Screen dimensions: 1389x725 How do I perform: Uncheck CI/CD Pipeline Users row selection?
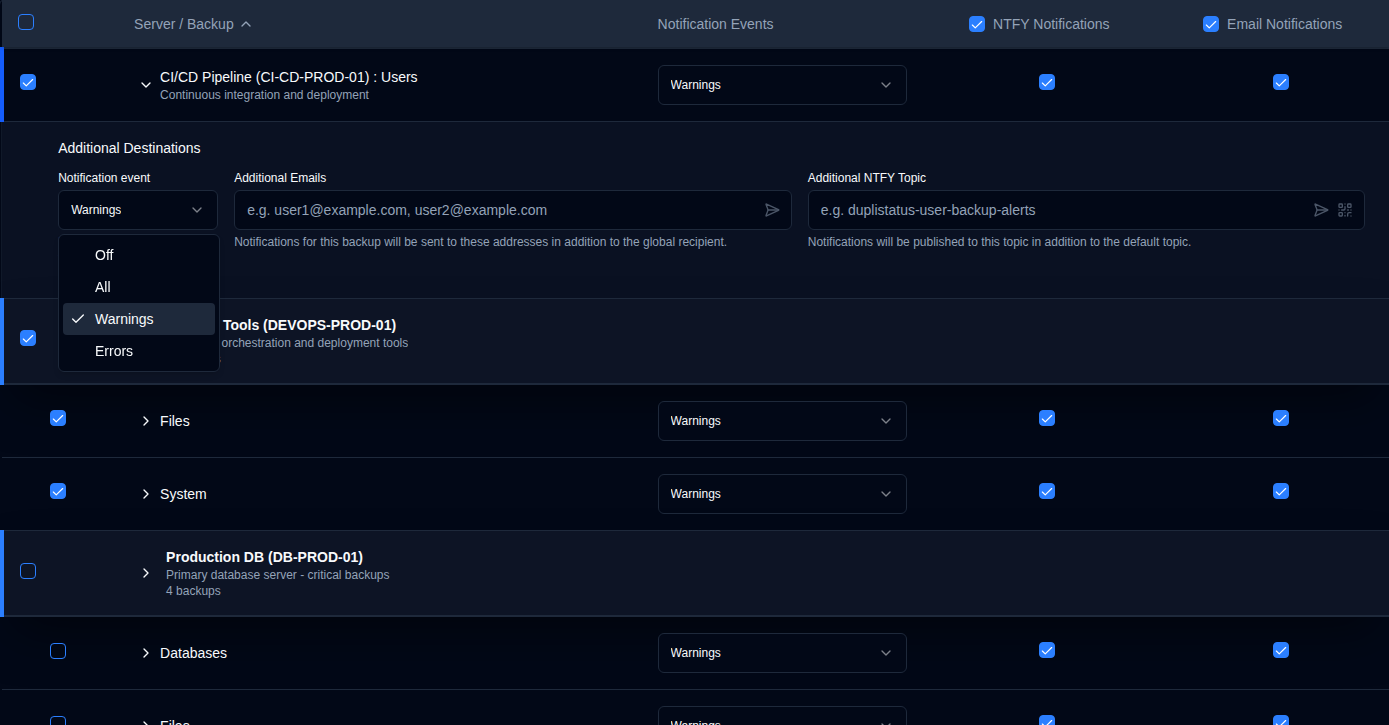[28, 82]
